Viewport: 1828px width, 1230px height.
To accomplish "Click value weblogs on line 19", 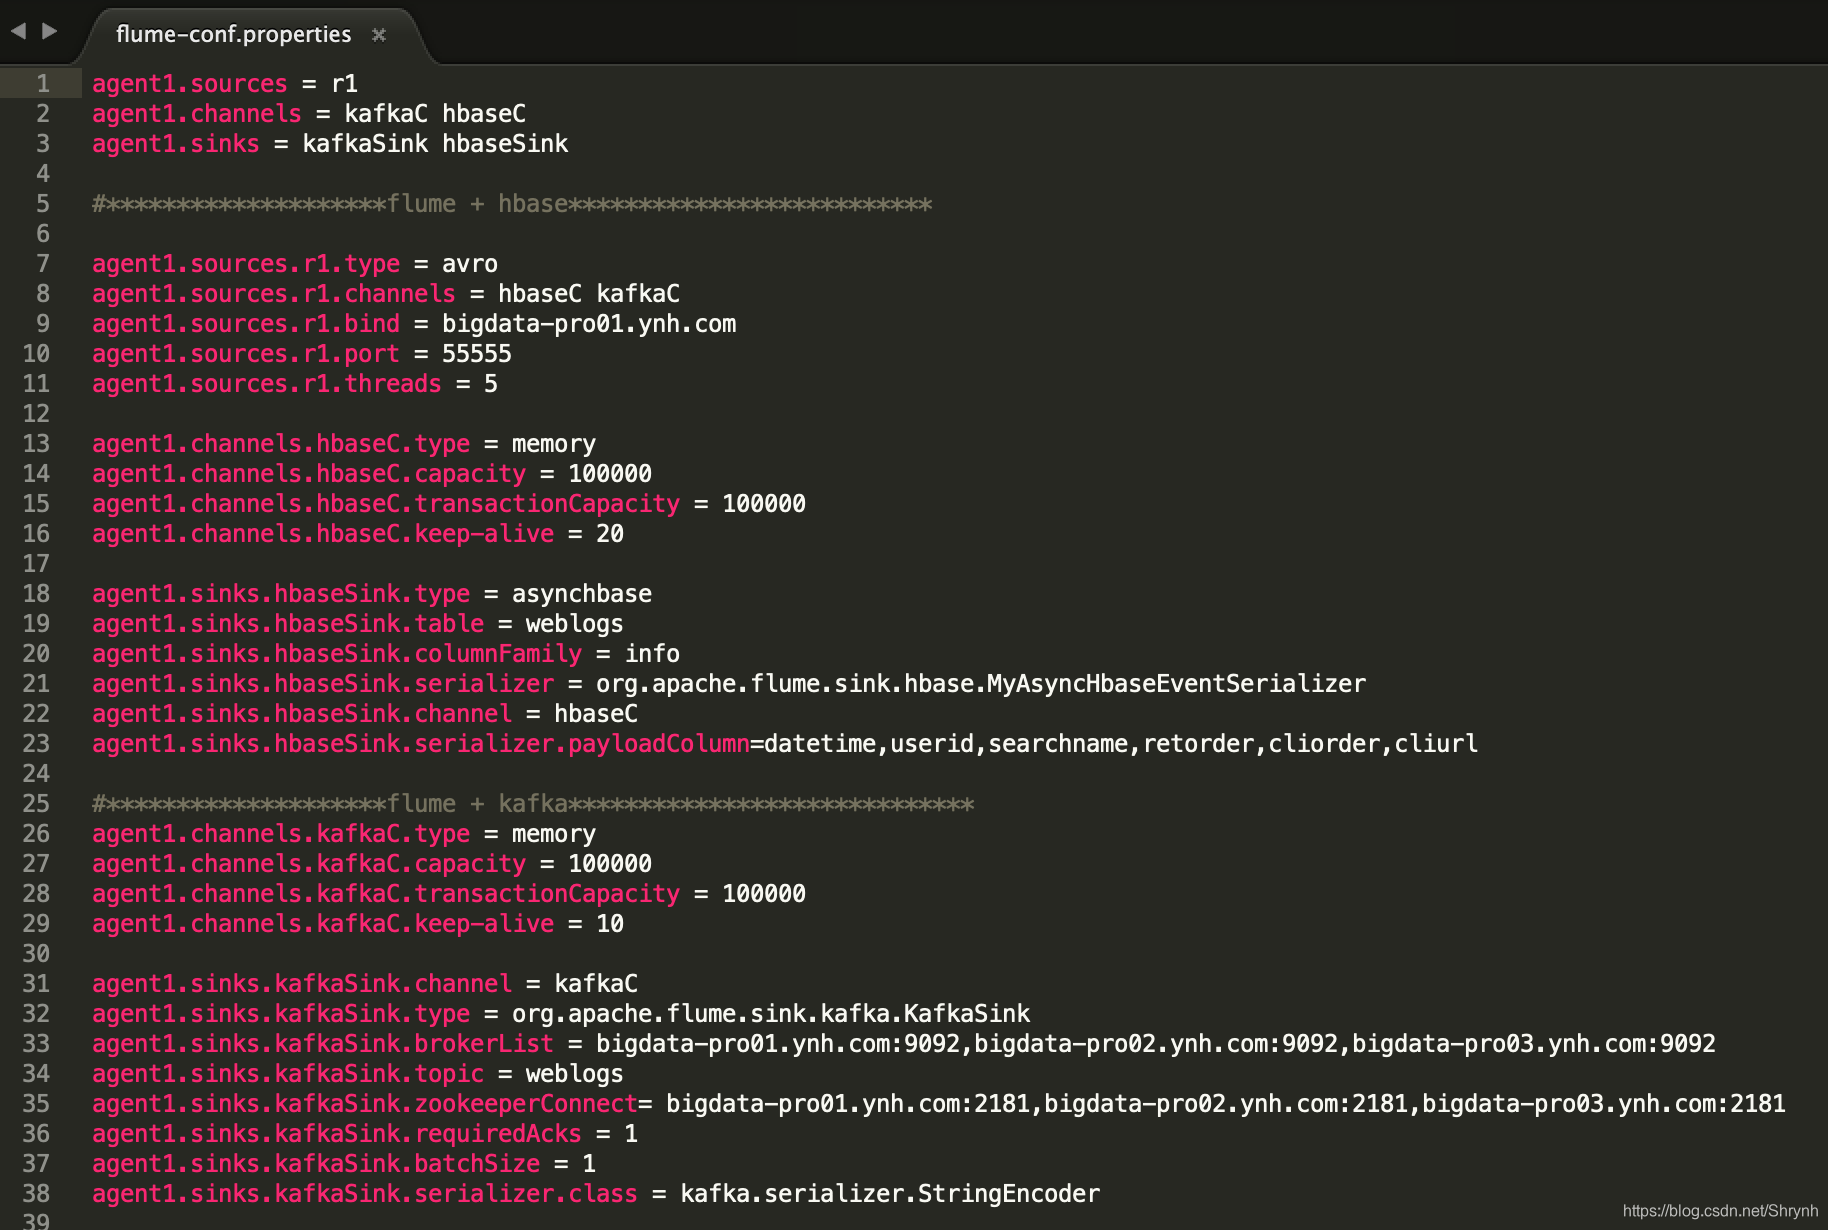I will coord(575,623).
